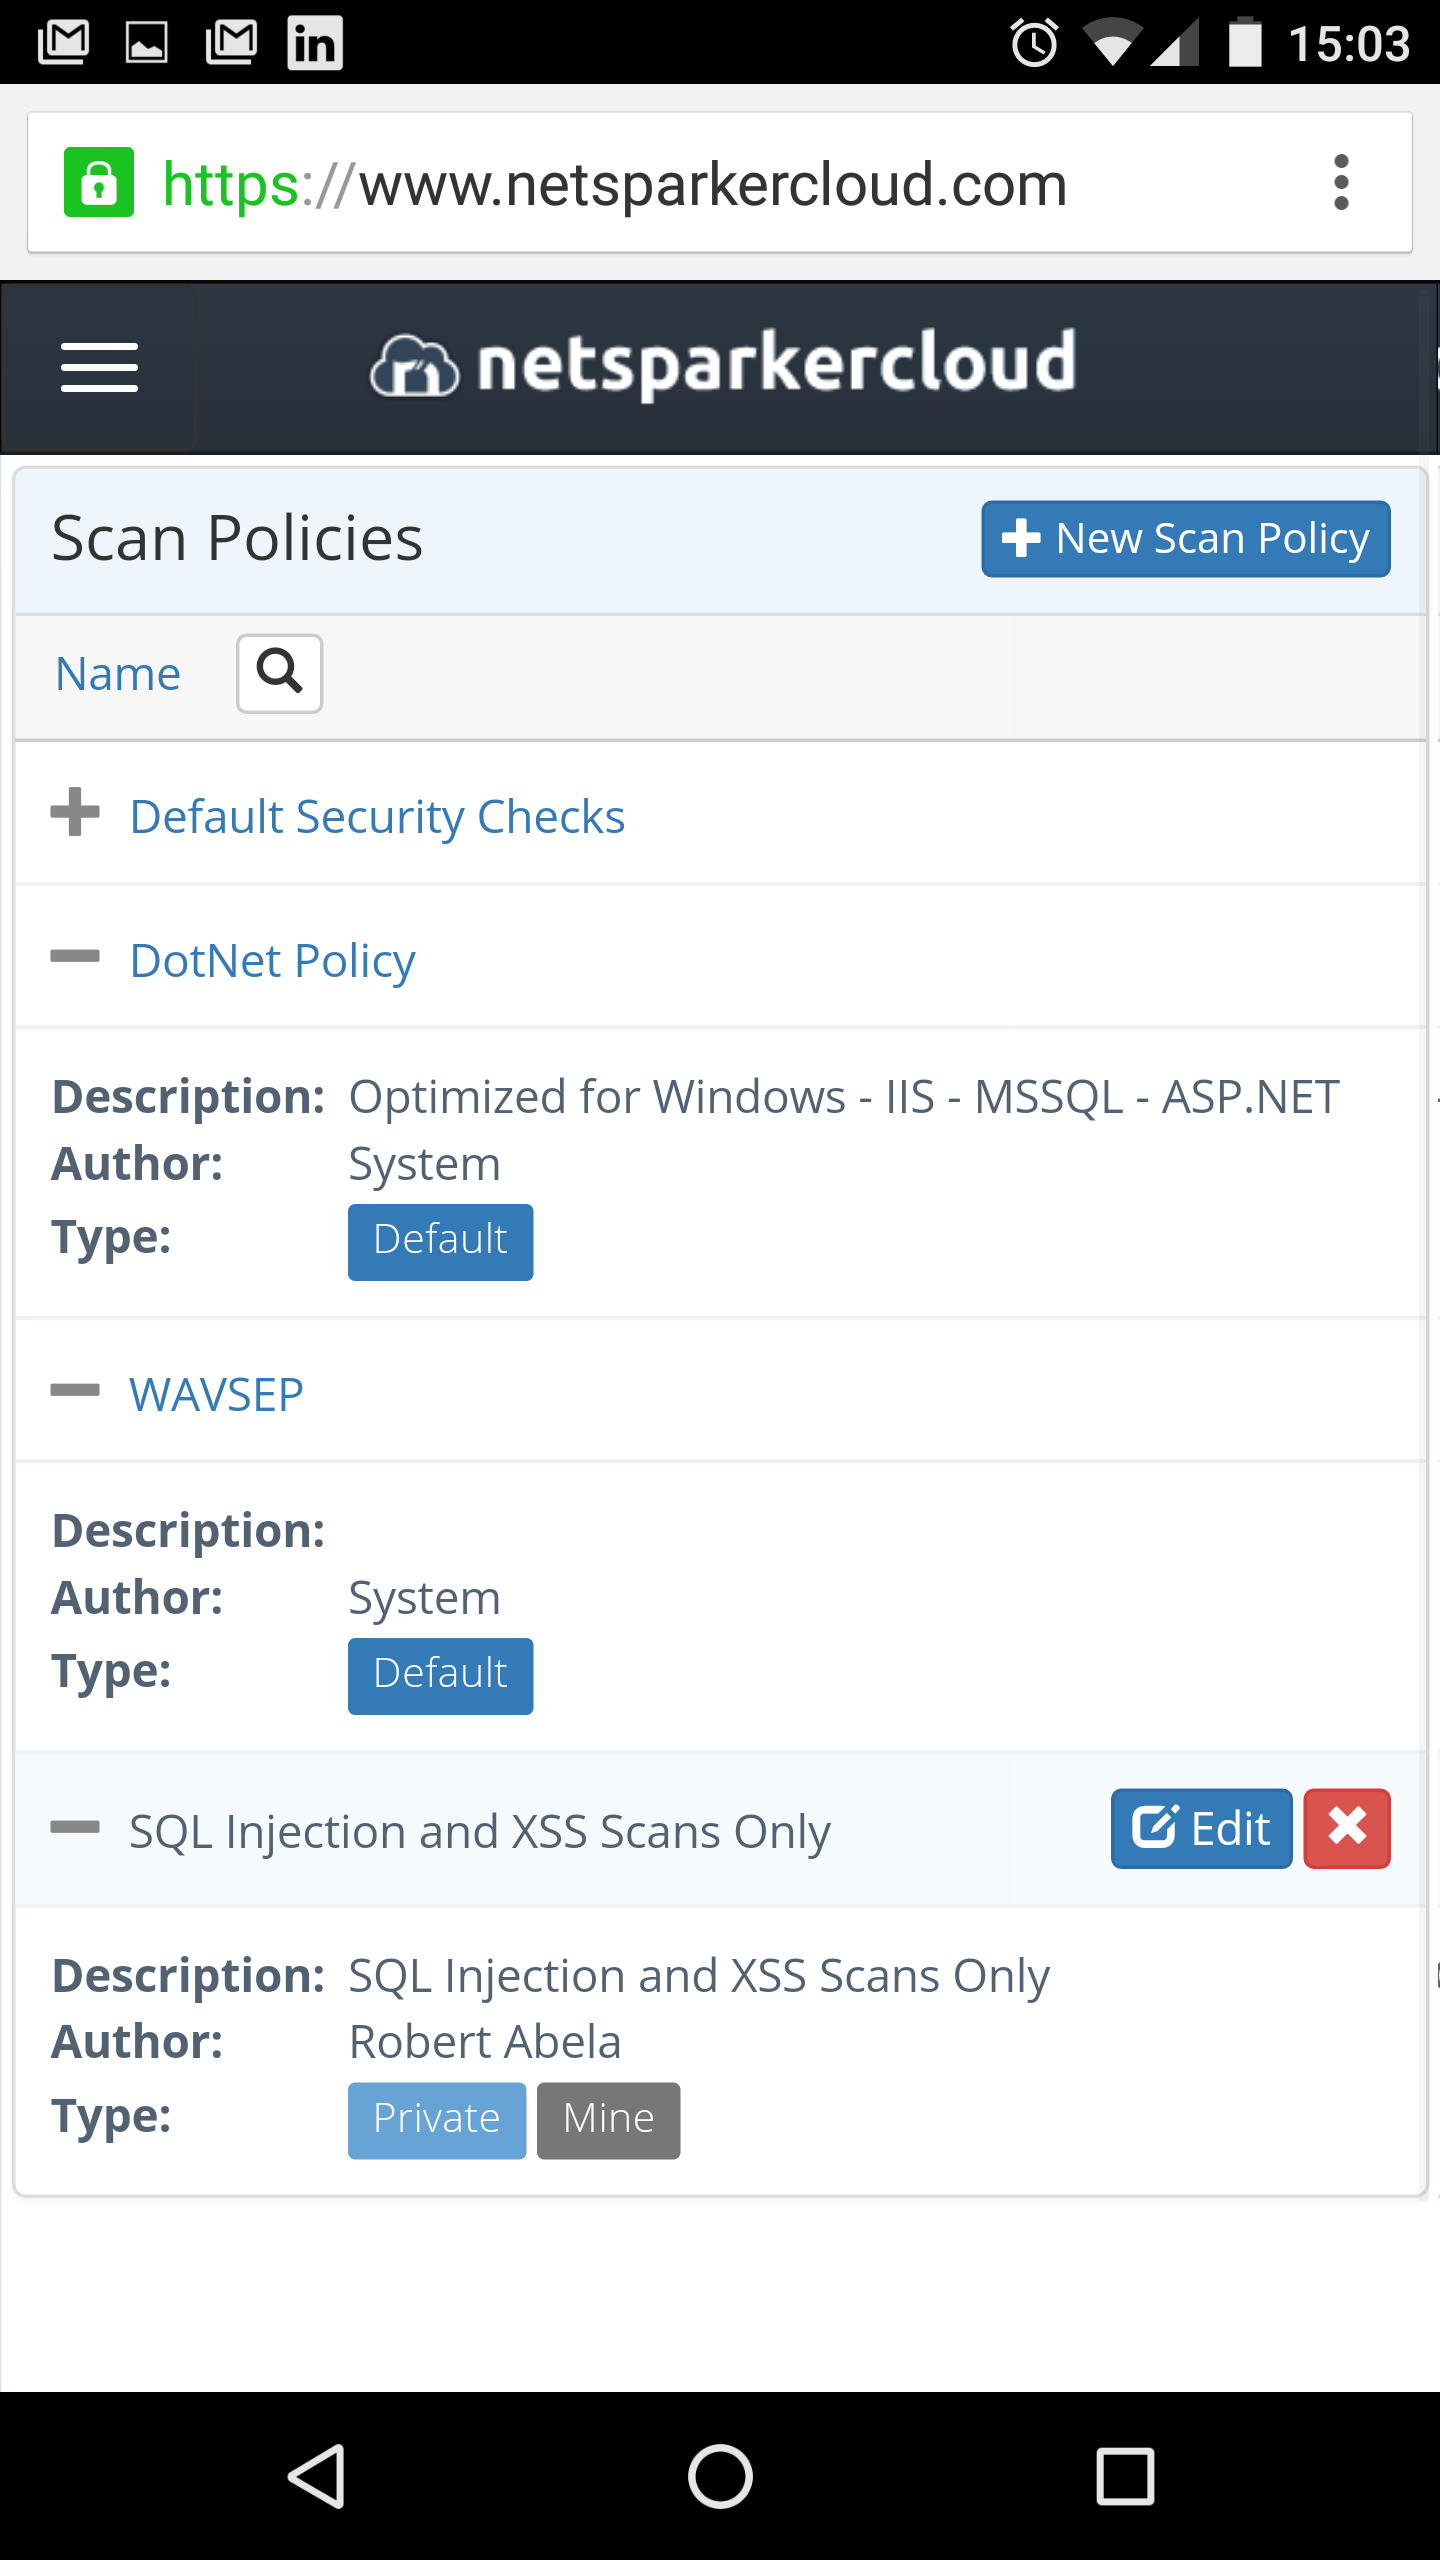Click the Scan Policies heading
Viewport: 1440px width, 2560px height.
[237, 539]
